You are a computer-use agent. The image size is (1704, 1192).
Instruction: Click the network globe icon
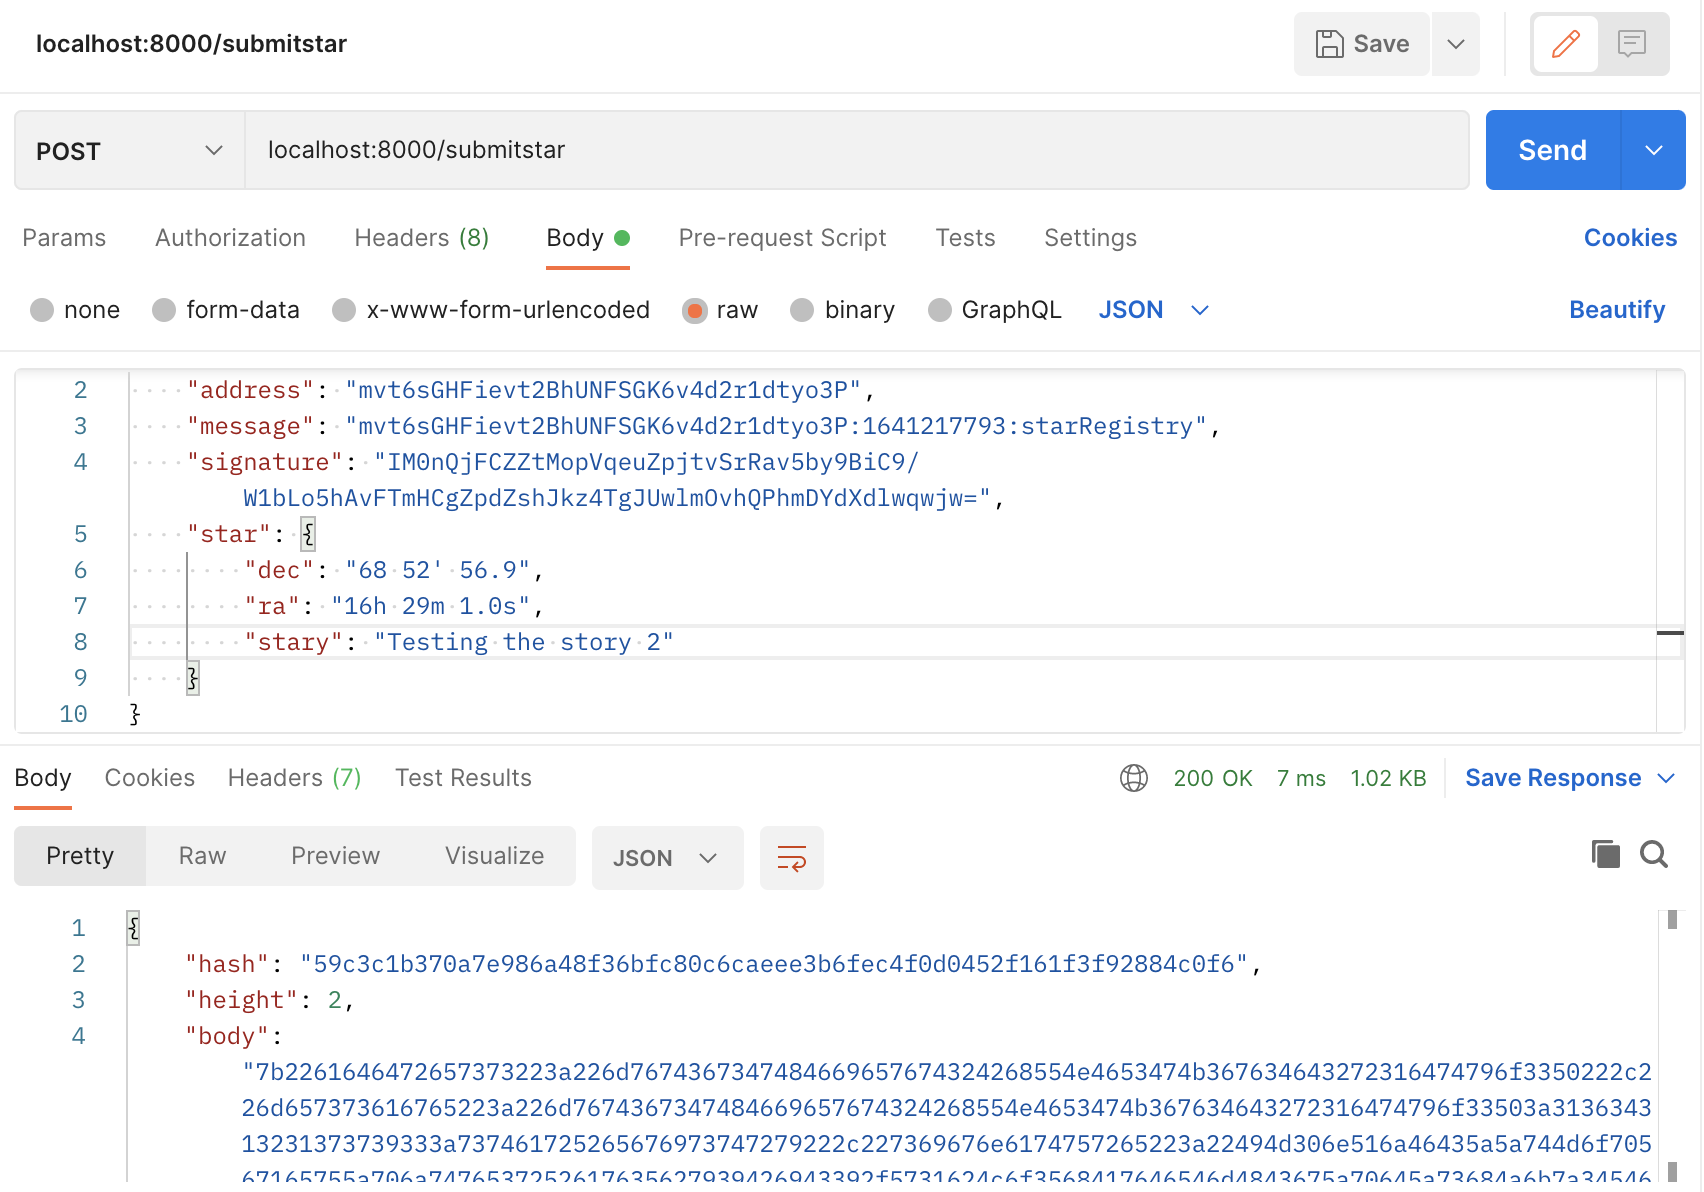click(1134, 778)
